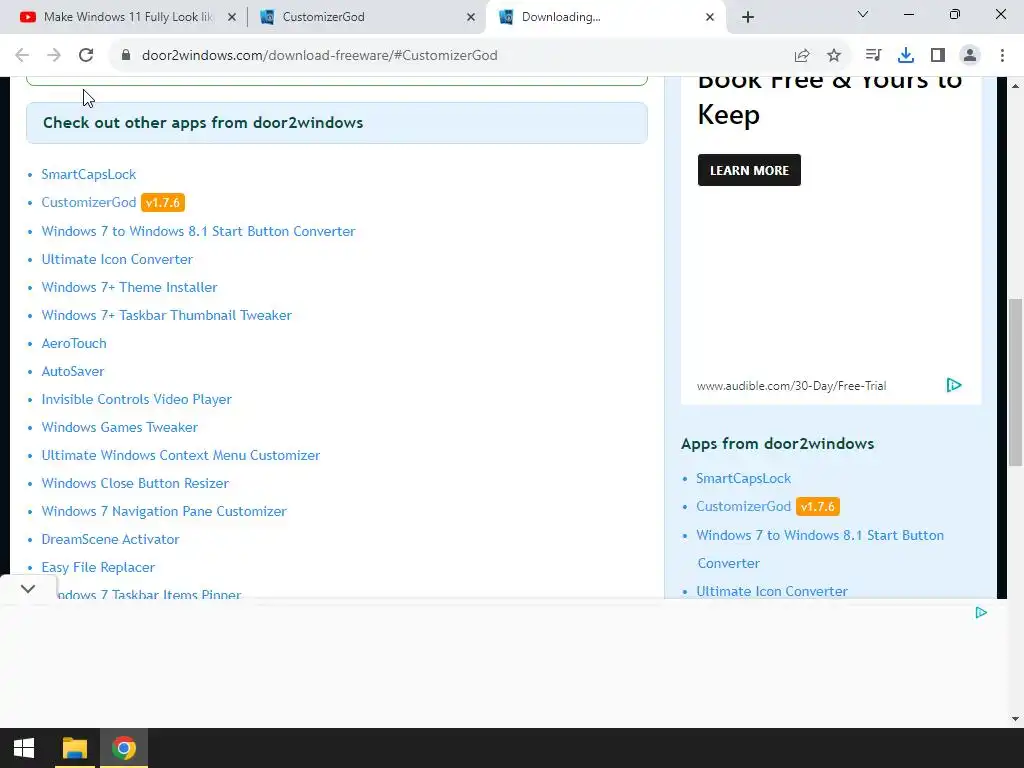Close the Downloading tab

[x=710, y=17]
